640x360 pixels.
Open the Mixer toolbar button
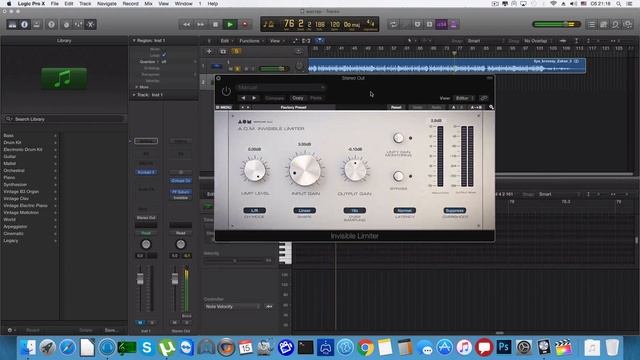point(78,24)
